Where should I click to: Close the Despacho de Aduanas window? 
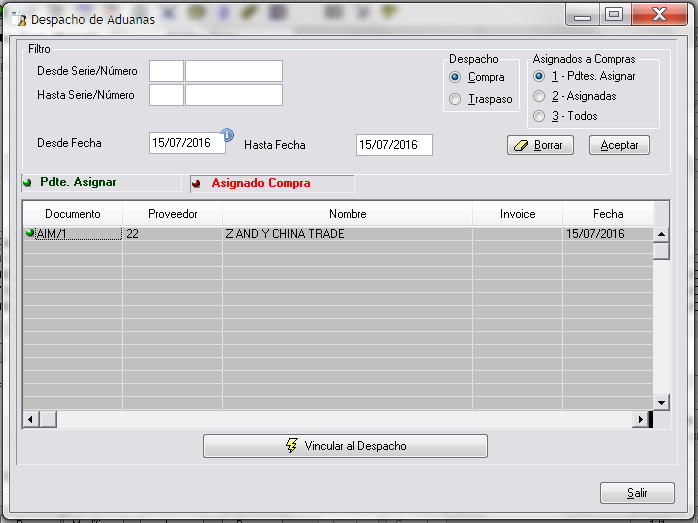[x=659, y=15]
